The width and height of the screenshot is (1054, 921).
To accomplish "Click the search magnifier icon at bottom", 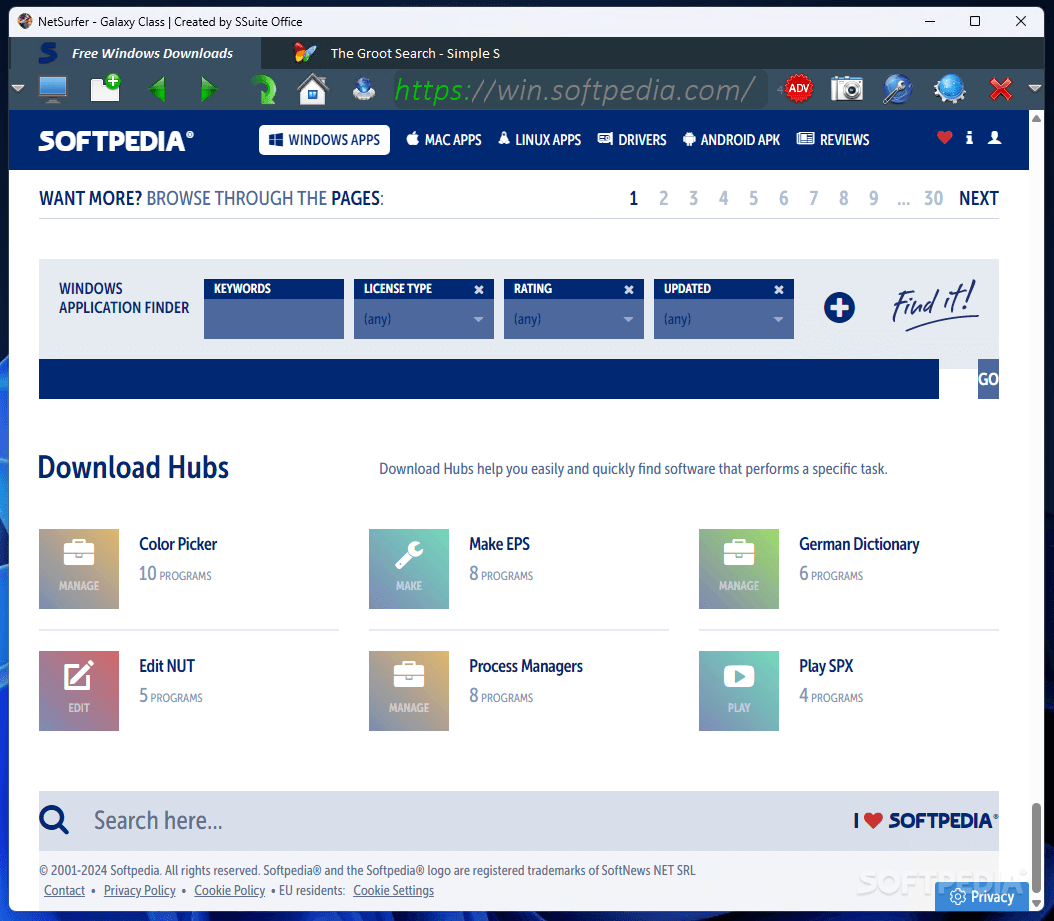I will (x=54, y=820).
